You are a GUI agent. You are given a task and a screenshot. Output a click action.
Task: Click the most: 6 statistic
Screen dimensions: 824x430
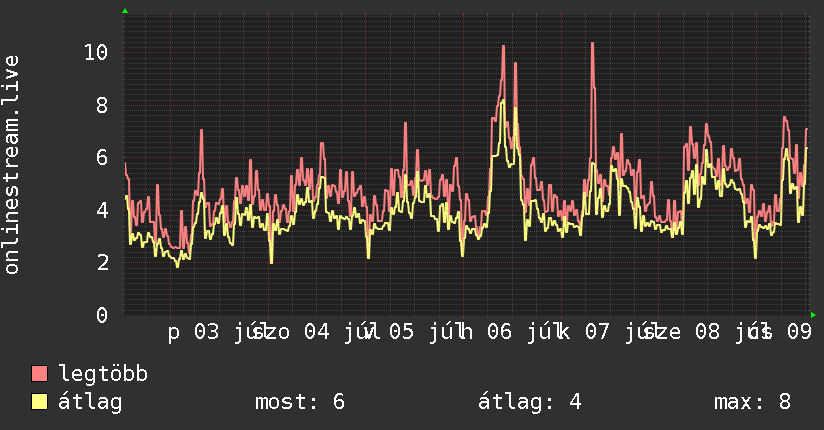(x=300, y=402)
